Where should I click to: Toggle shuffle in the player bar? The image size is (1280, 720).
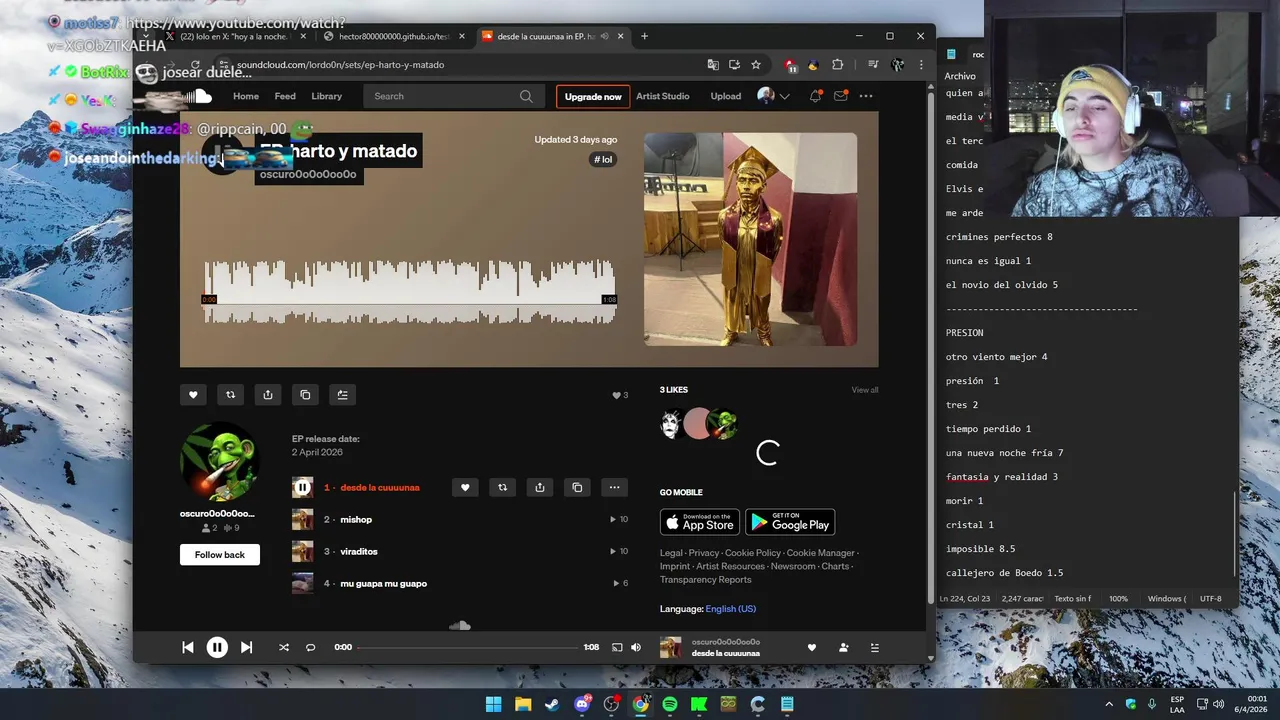[x=283, y=647]
